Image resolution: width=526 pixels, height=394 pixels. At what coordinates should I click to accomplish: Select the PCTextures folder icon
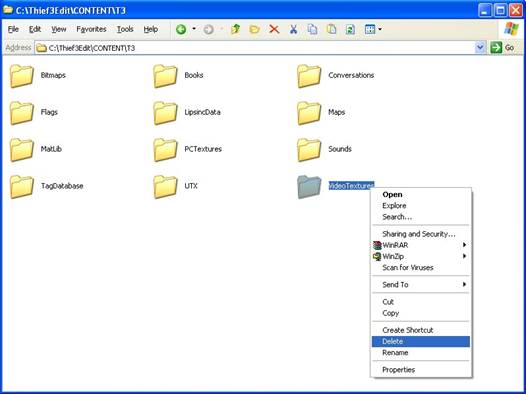tap(165, 150)
